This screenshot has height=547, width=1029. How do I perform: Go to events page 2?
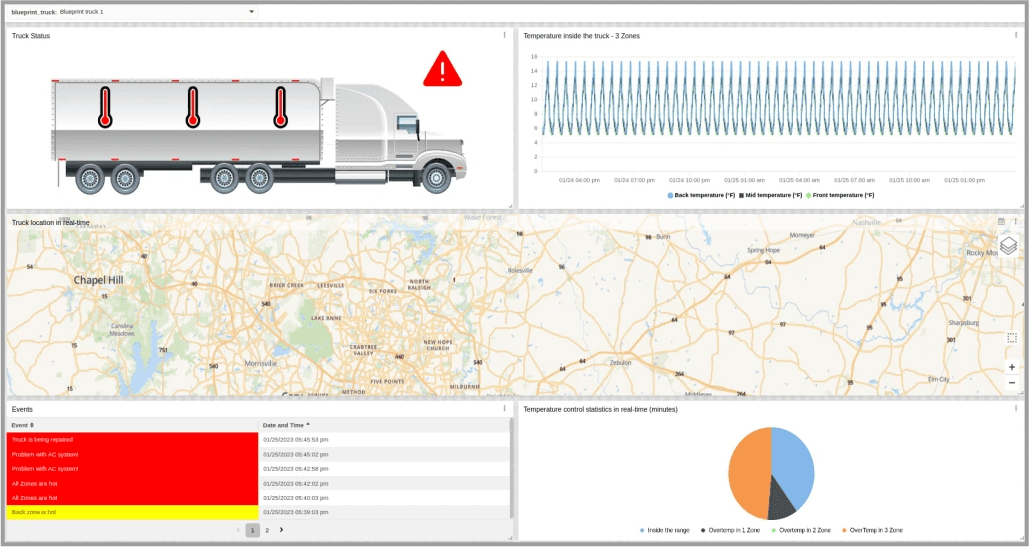[267, 530]
